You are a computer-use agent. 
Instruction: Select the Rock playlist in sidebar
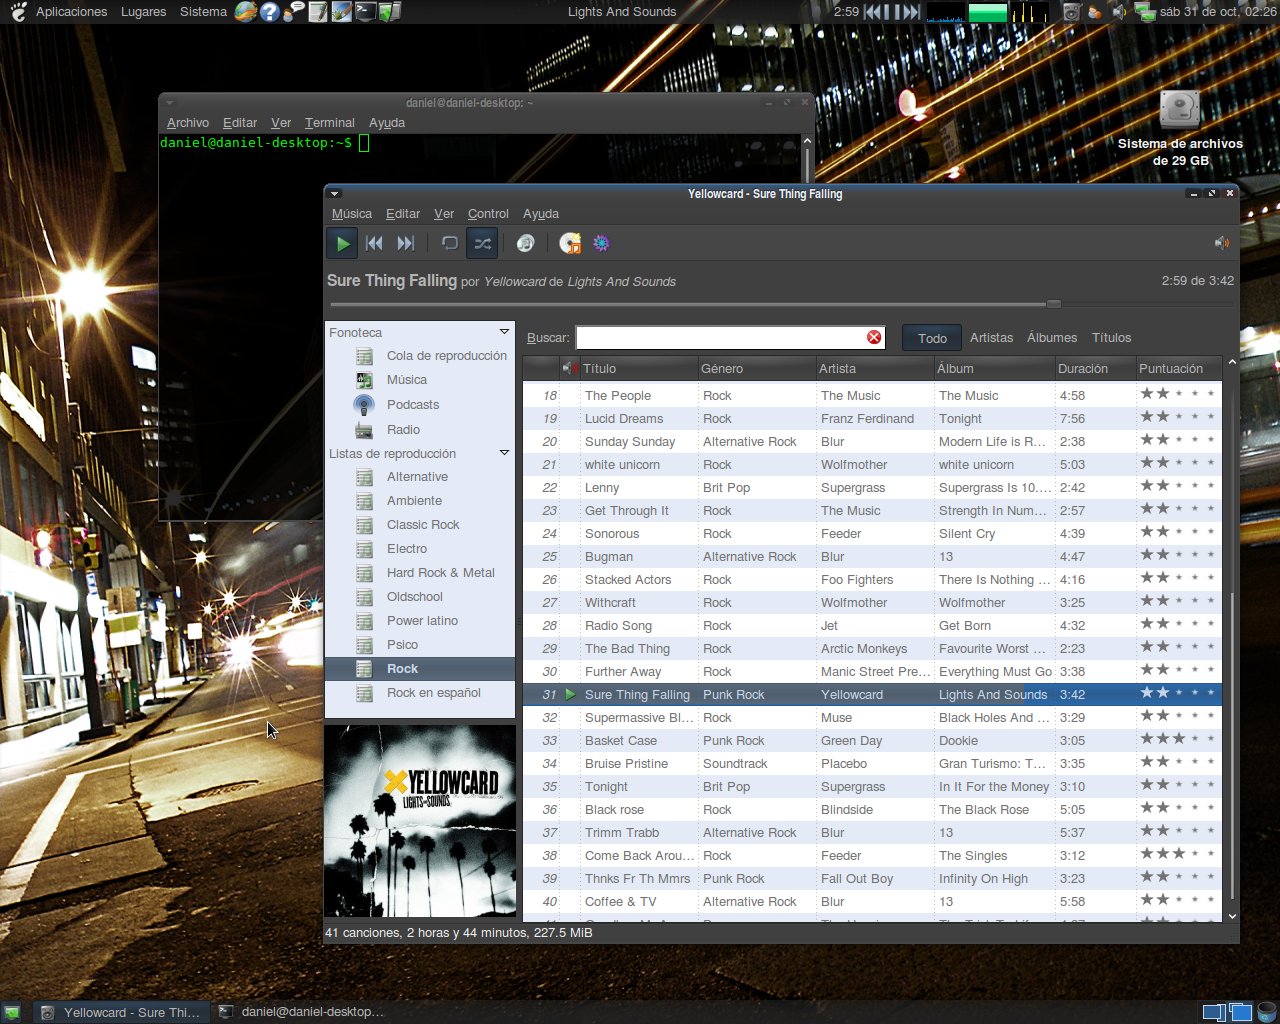coord(420,669)
